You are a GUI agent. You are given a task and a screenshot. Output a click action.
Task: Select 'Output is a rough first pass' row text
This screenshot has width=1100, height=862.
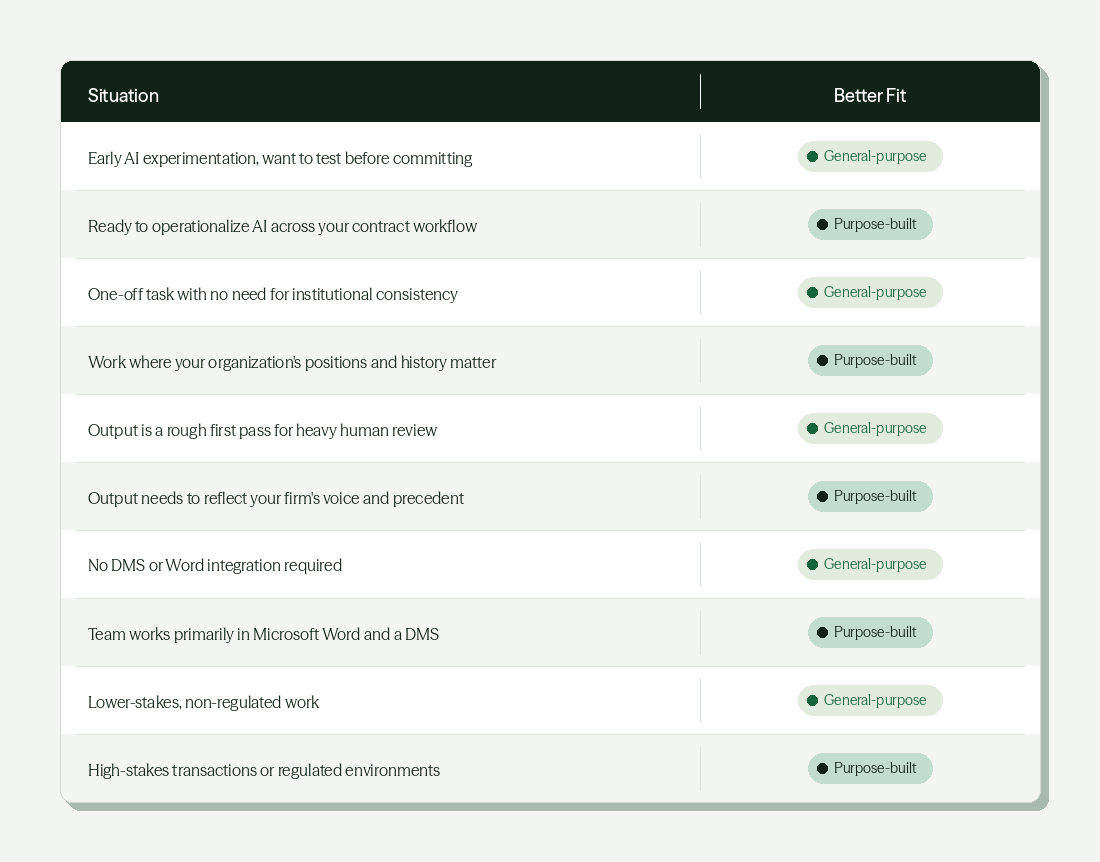[x=262, y=431]
